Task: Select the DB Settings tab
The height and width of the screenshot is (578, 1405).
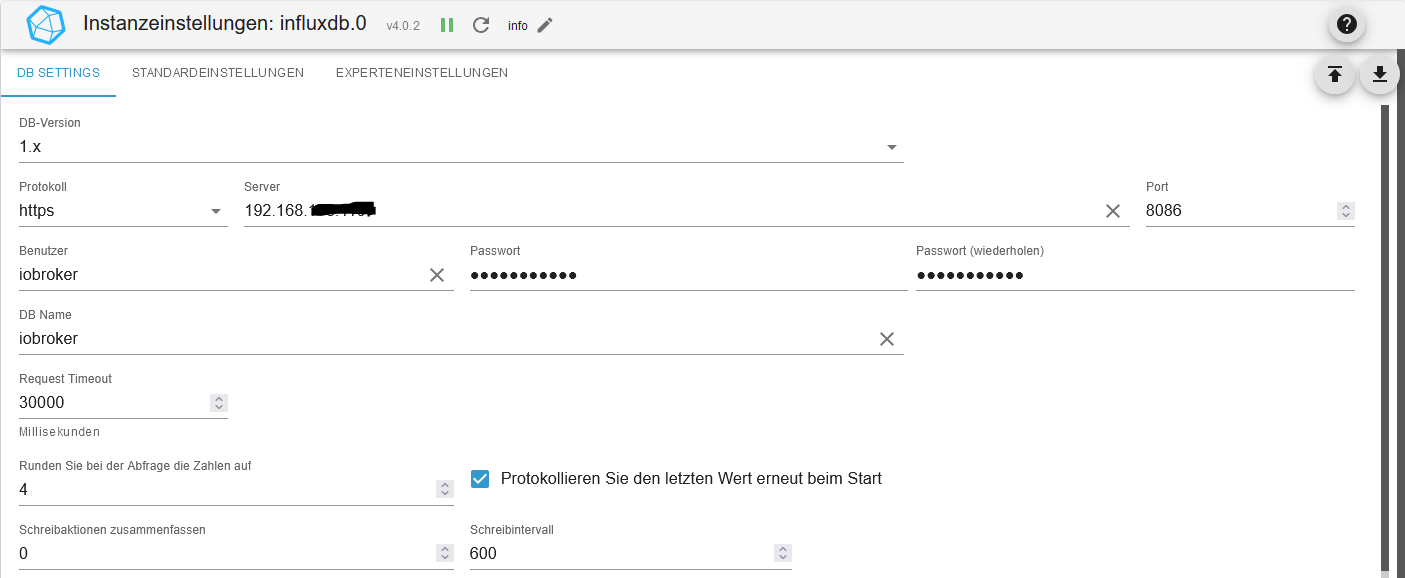Action: (x=58, y=73)
